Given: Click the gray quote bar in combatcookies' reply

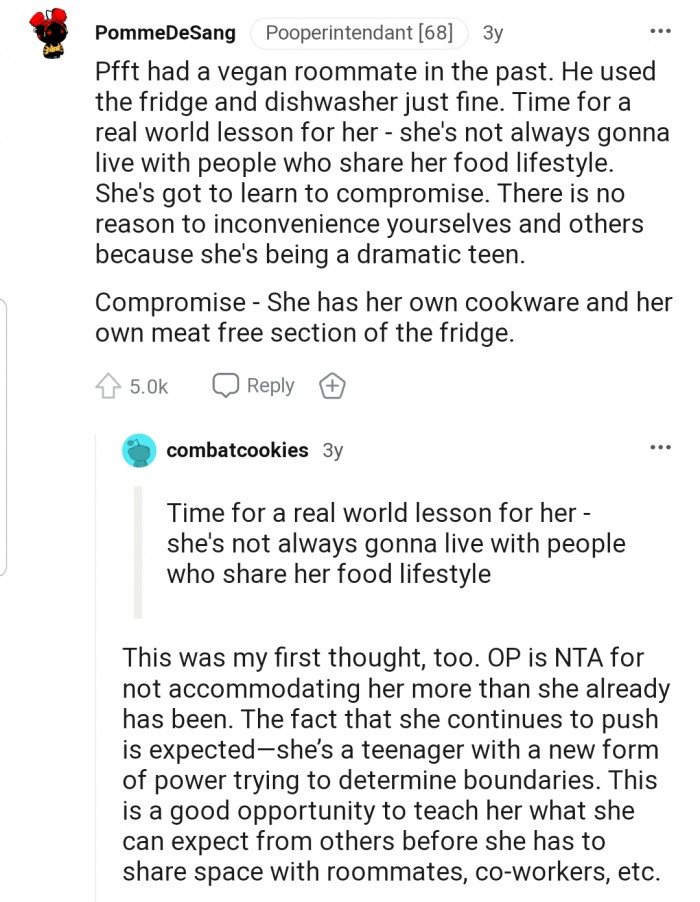Looking at the screenshot, I should (138, 552).
